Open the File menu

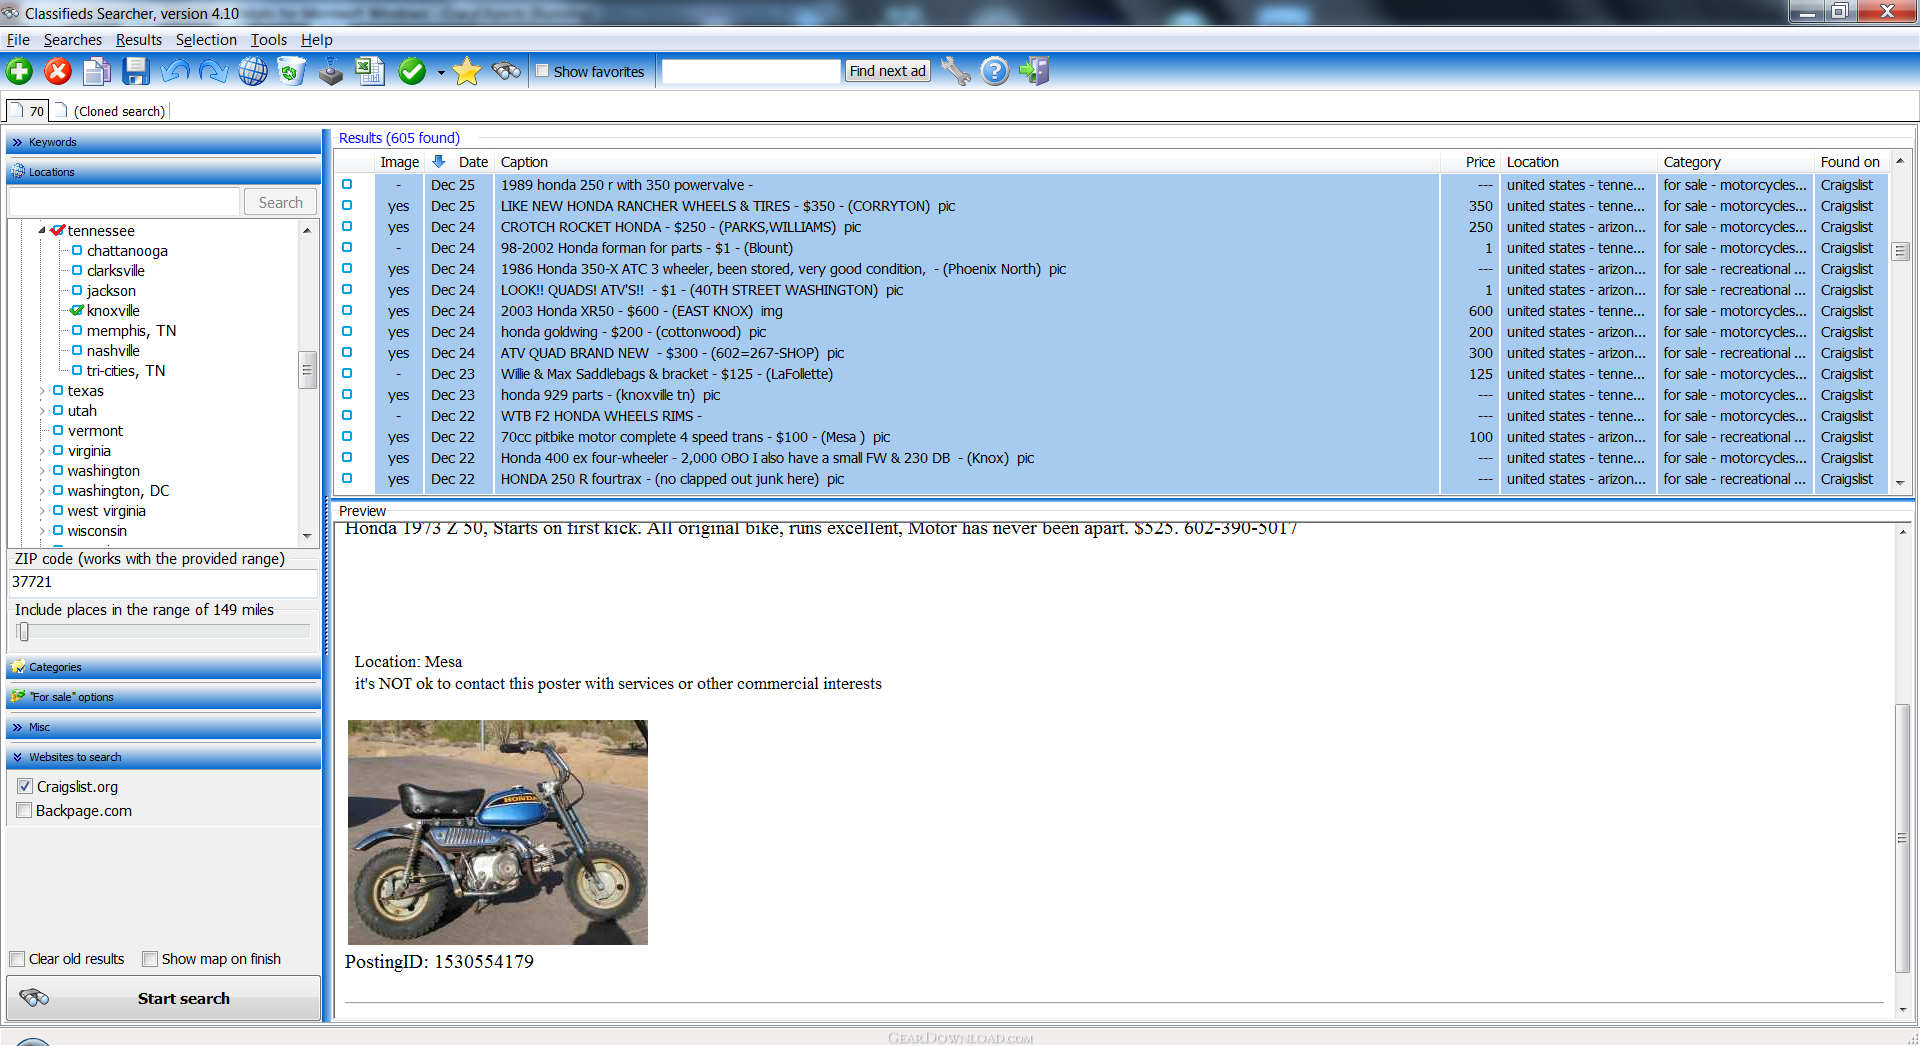coord(18,40)
